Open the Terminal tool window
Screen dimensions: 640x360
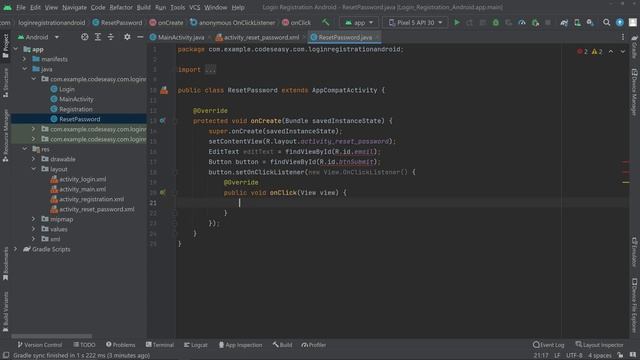160,345
